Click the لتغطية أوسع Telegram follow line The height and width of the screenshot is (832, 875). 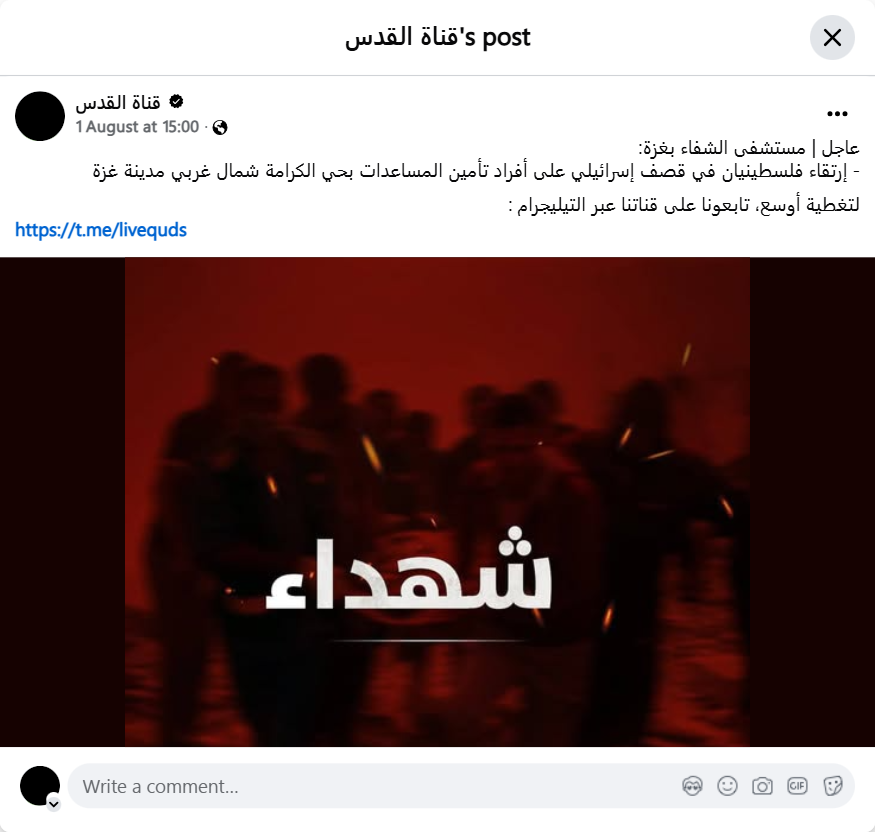point(684,206)
